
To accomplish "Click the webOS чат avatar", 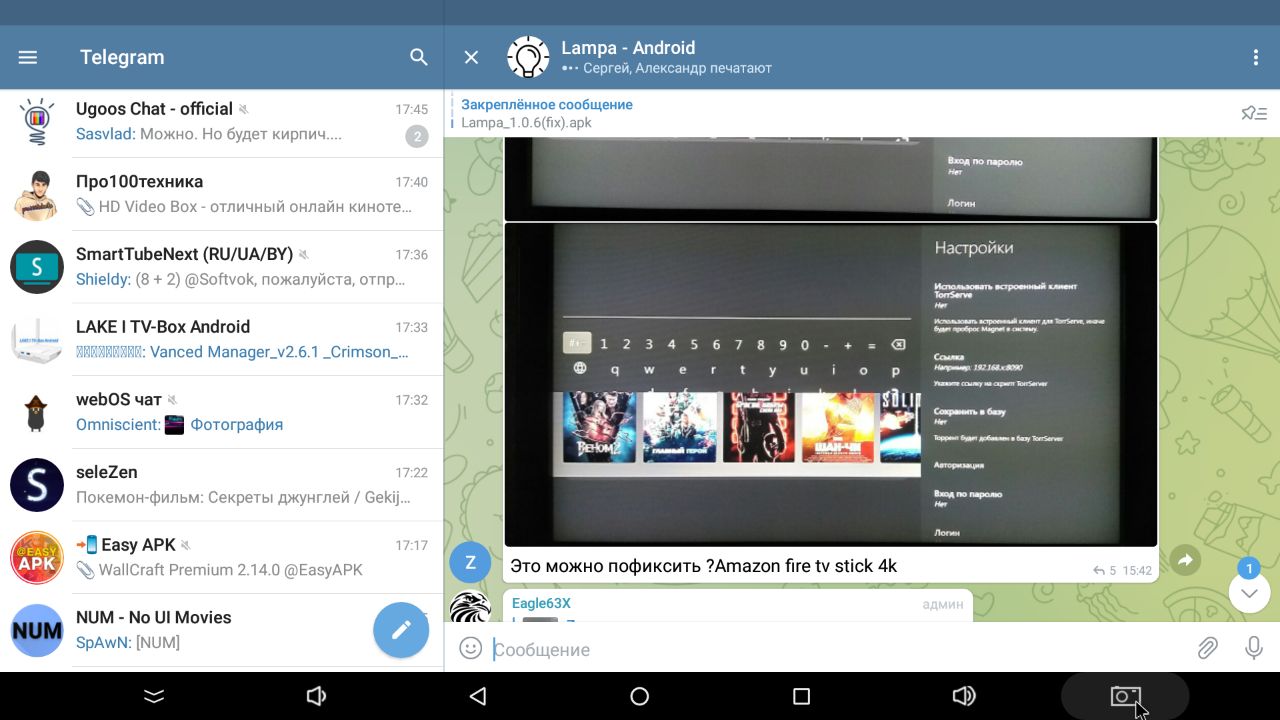I will point(37,412).
